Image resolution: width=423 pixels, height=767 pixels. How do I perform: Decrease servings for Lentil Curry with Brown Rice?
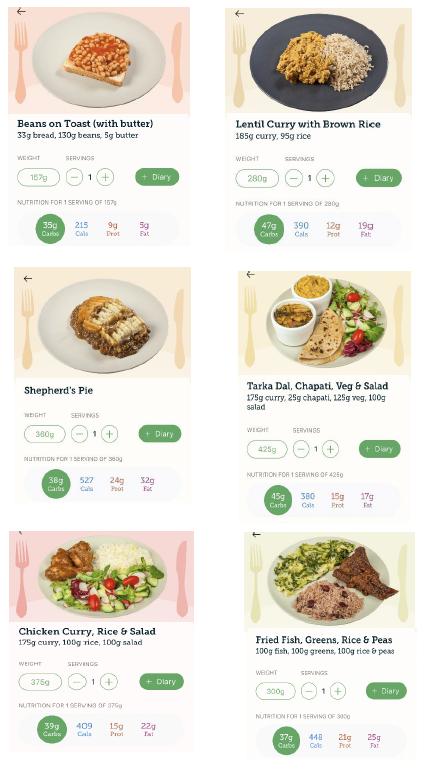click(x=293, y=178)
